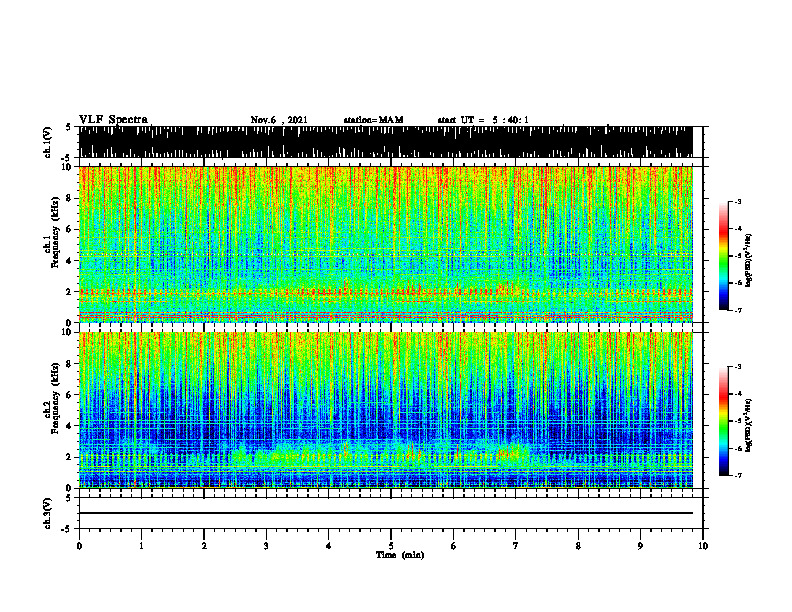Click the '2' kHz tick on ch.2 frequency axis

click(69, 457)
